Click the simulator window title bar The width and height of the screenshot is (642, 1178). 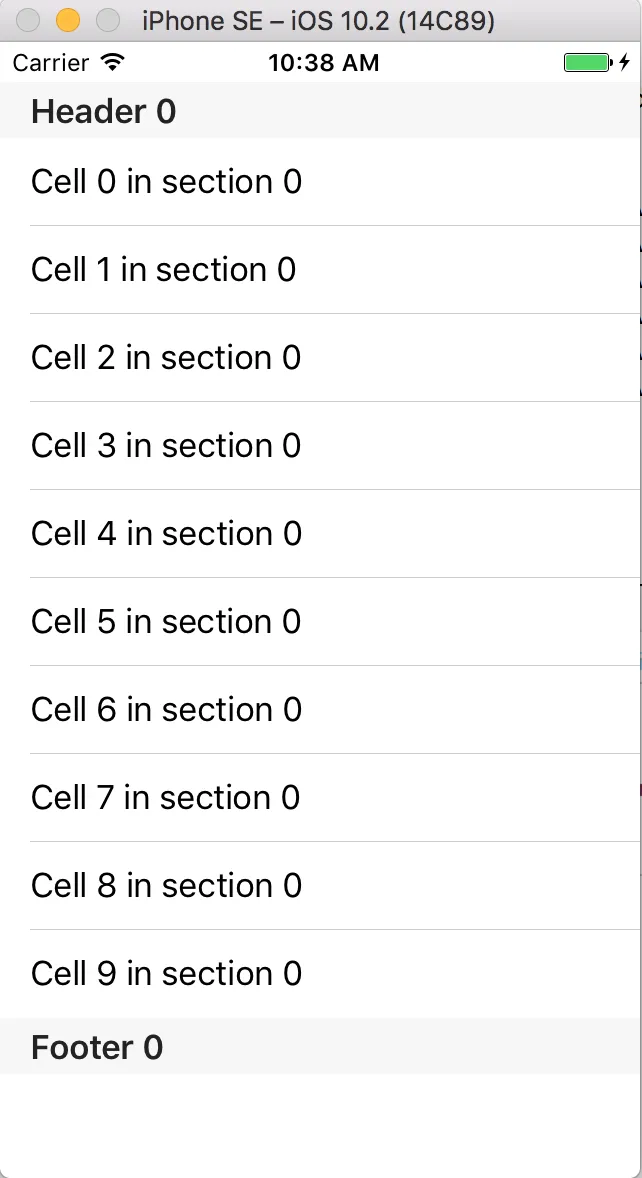[x=318, y=20]
